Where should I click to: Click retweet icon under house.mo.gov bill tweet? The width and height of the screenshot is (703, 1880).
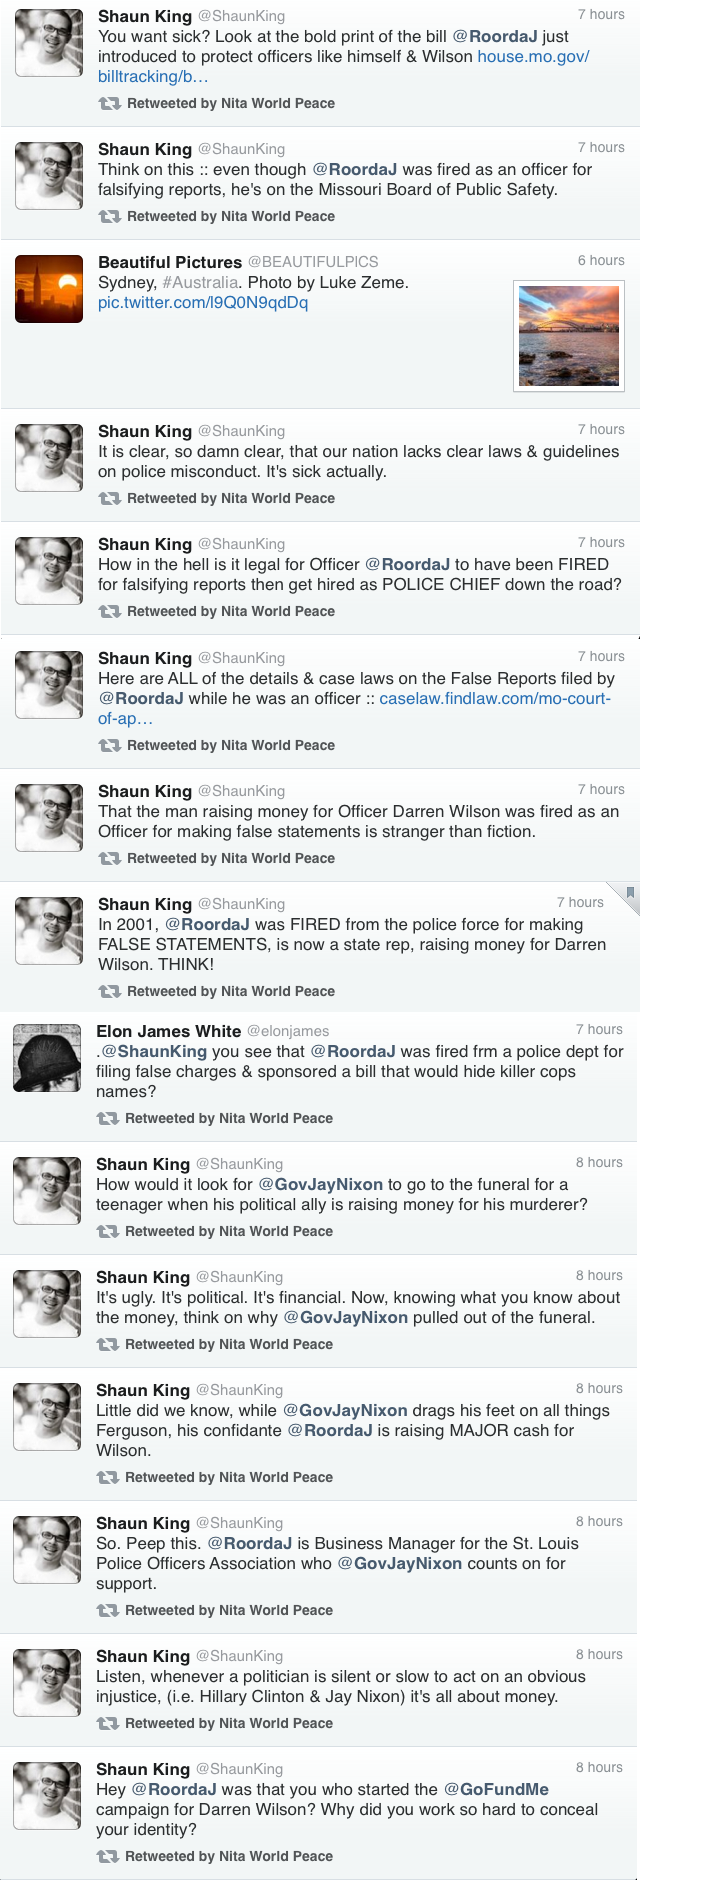pyautogui.click(x=109, y=103)
